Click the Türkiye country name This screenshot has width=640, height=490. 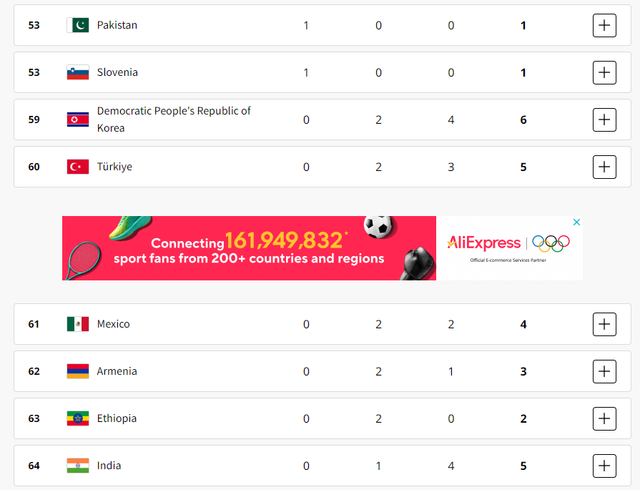[x=114, y=166]
